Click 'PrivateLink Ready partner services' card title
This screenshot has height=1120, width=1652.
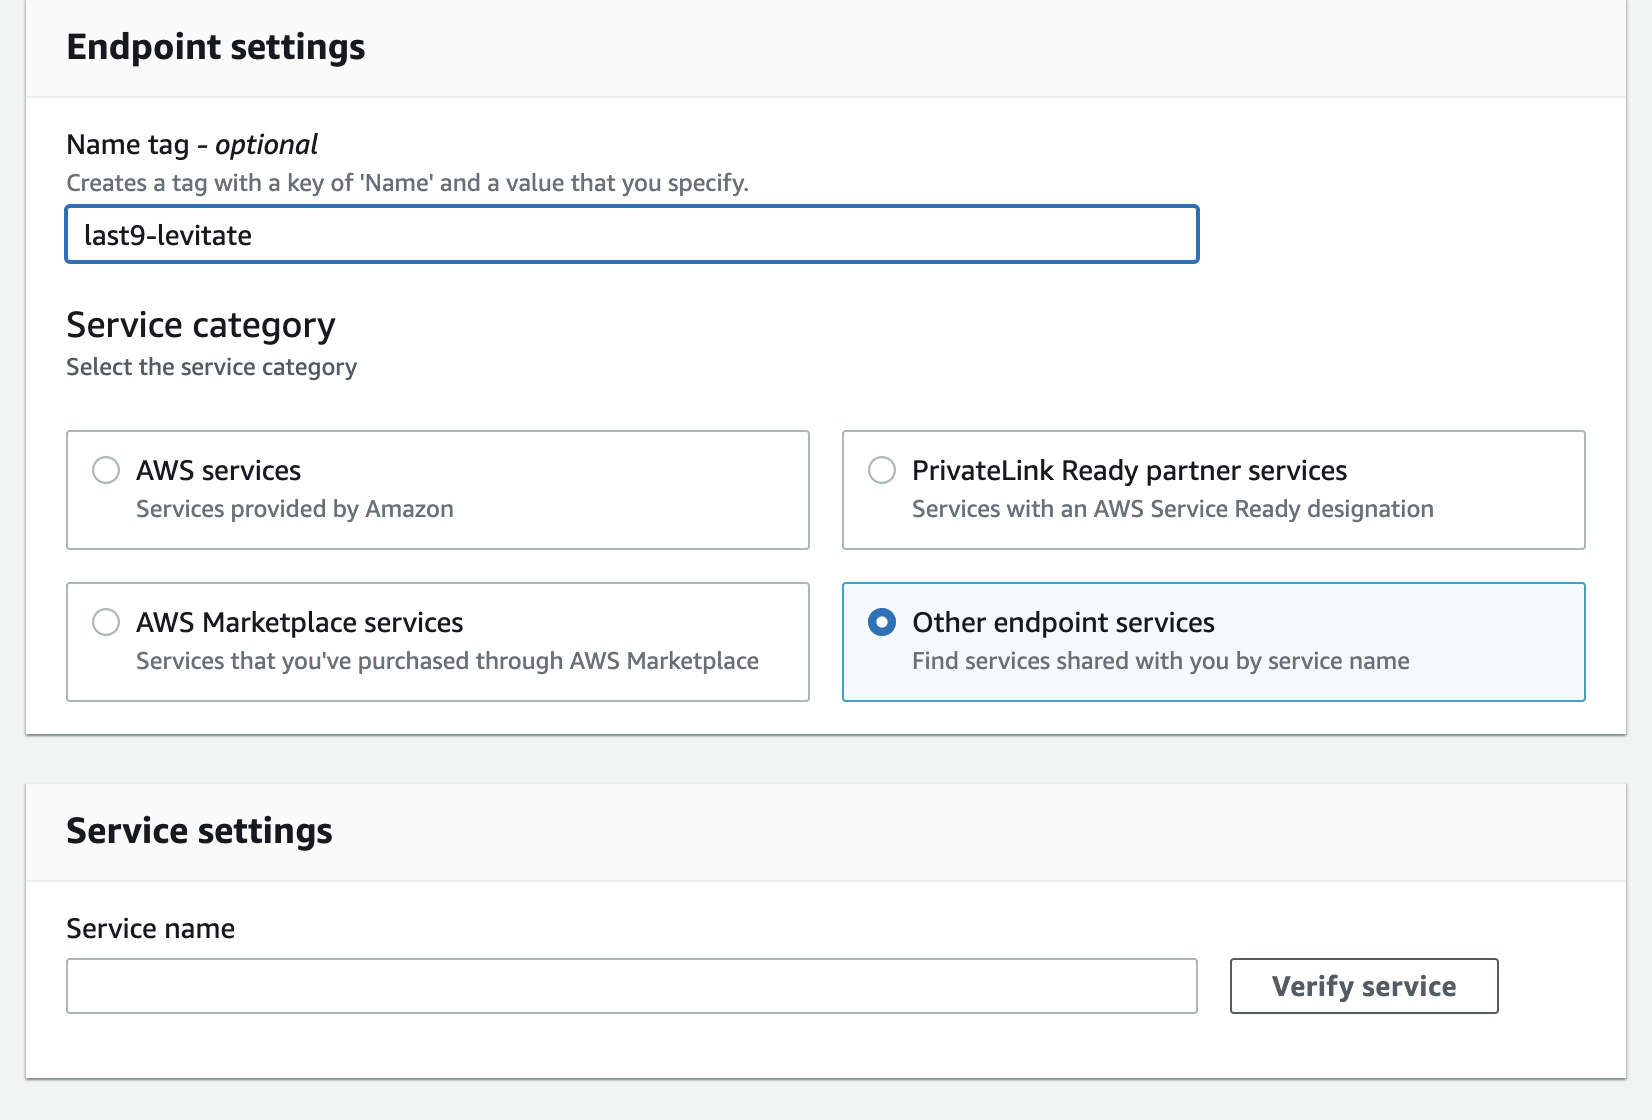[x=1129, y=470]
